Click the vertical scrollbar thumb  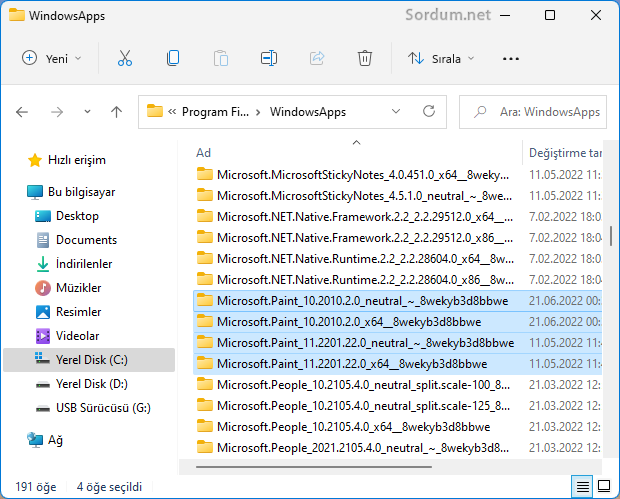[x=611, y=236]
